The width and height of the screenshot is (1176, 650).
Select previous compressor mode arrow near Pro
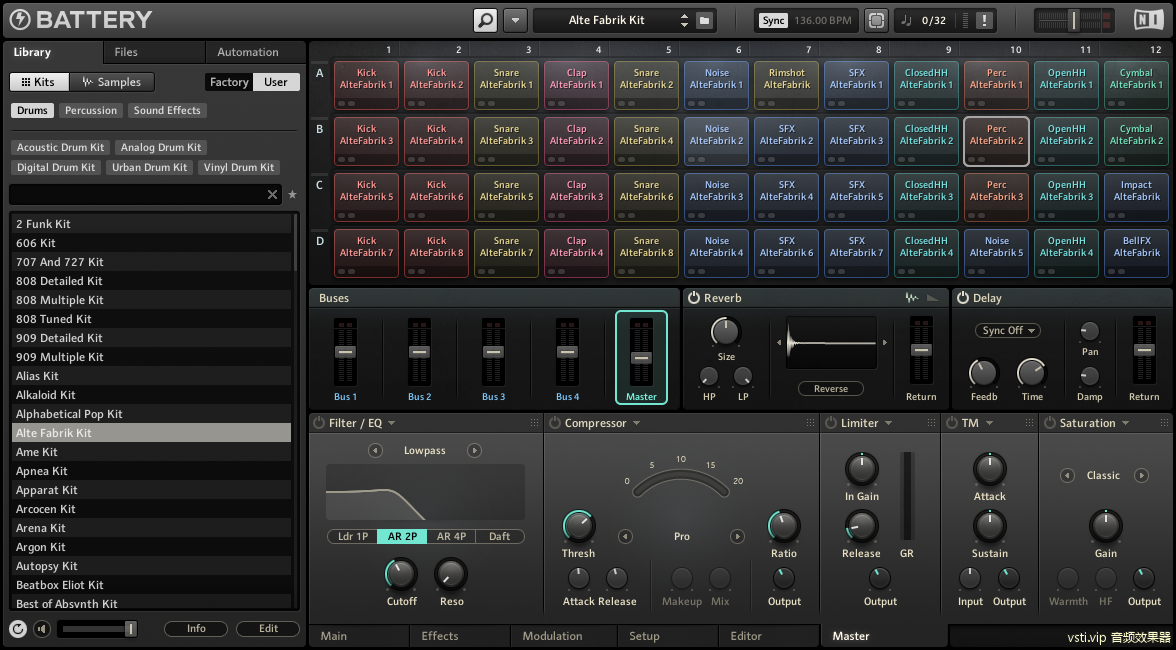625,536
